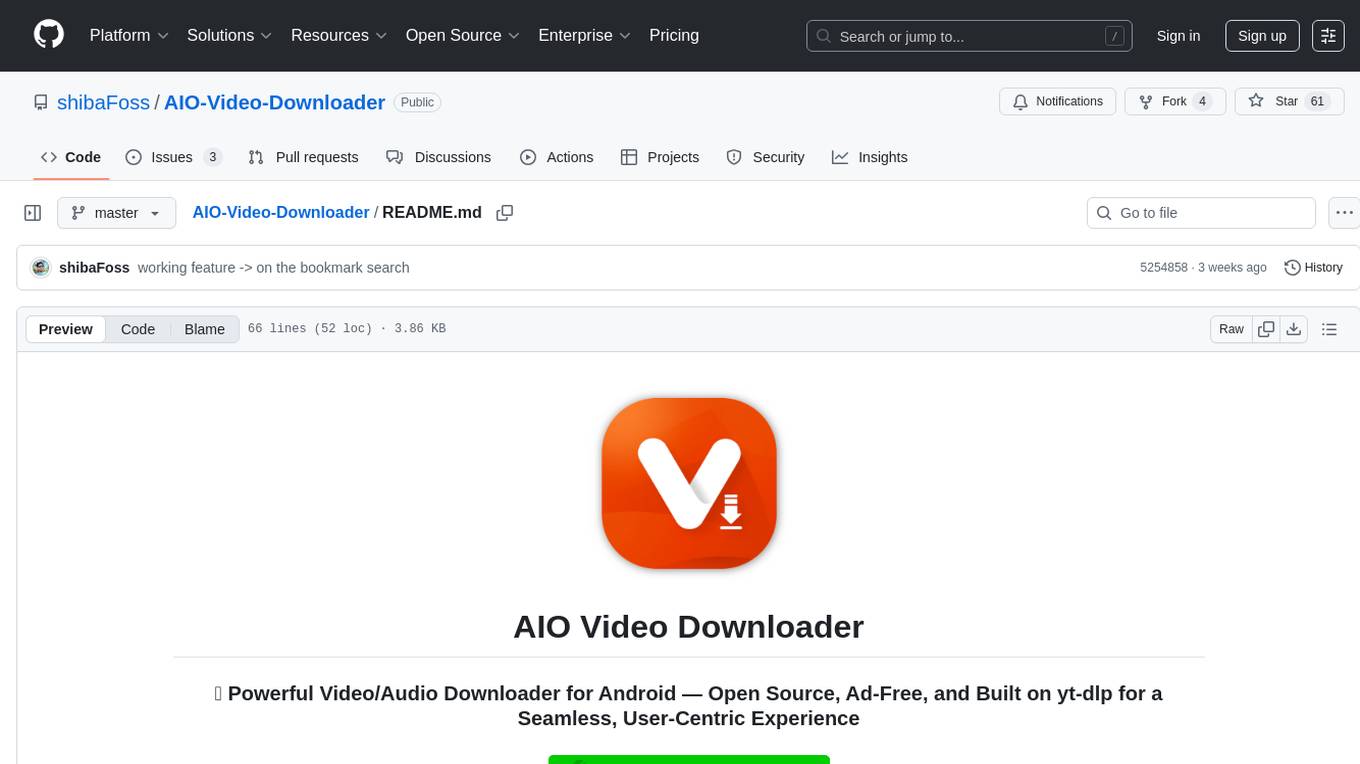Open the Raw file view
The width and height of the screenshot is (1360, 764).
point(1231,329)
